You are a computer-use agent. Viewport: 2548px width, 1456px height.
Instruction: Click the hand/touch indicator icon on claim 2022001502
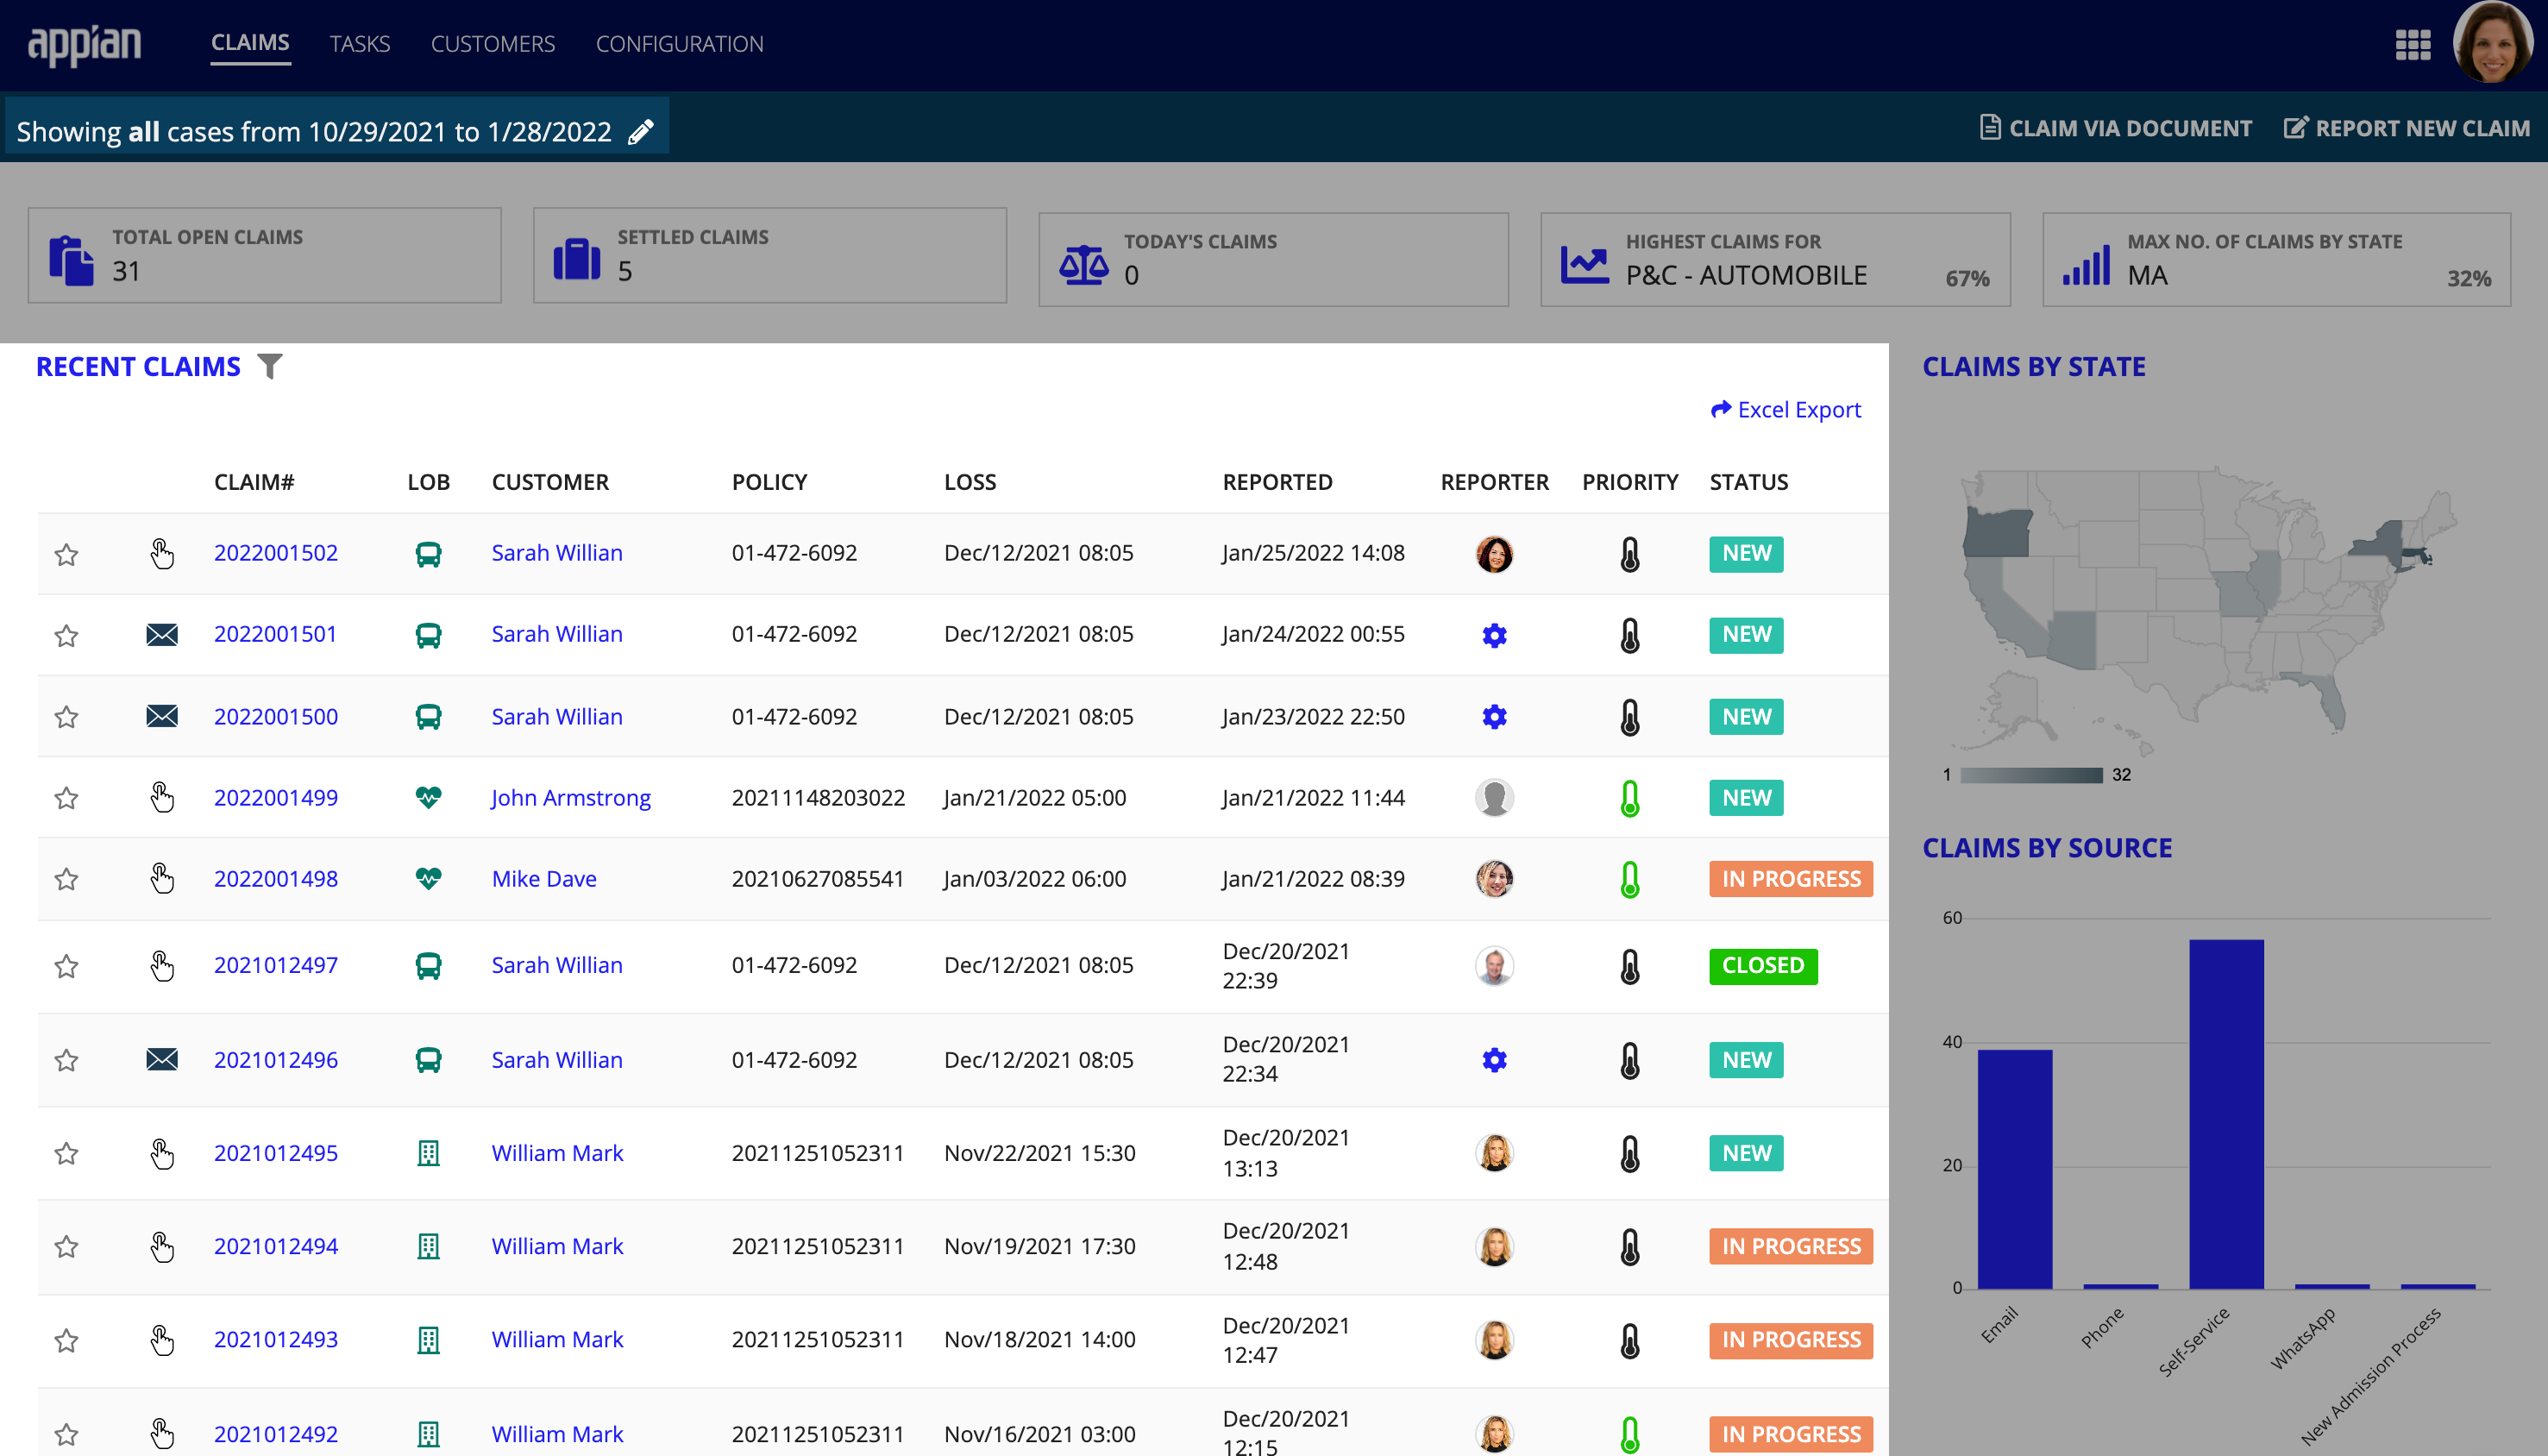coord(161,551)
